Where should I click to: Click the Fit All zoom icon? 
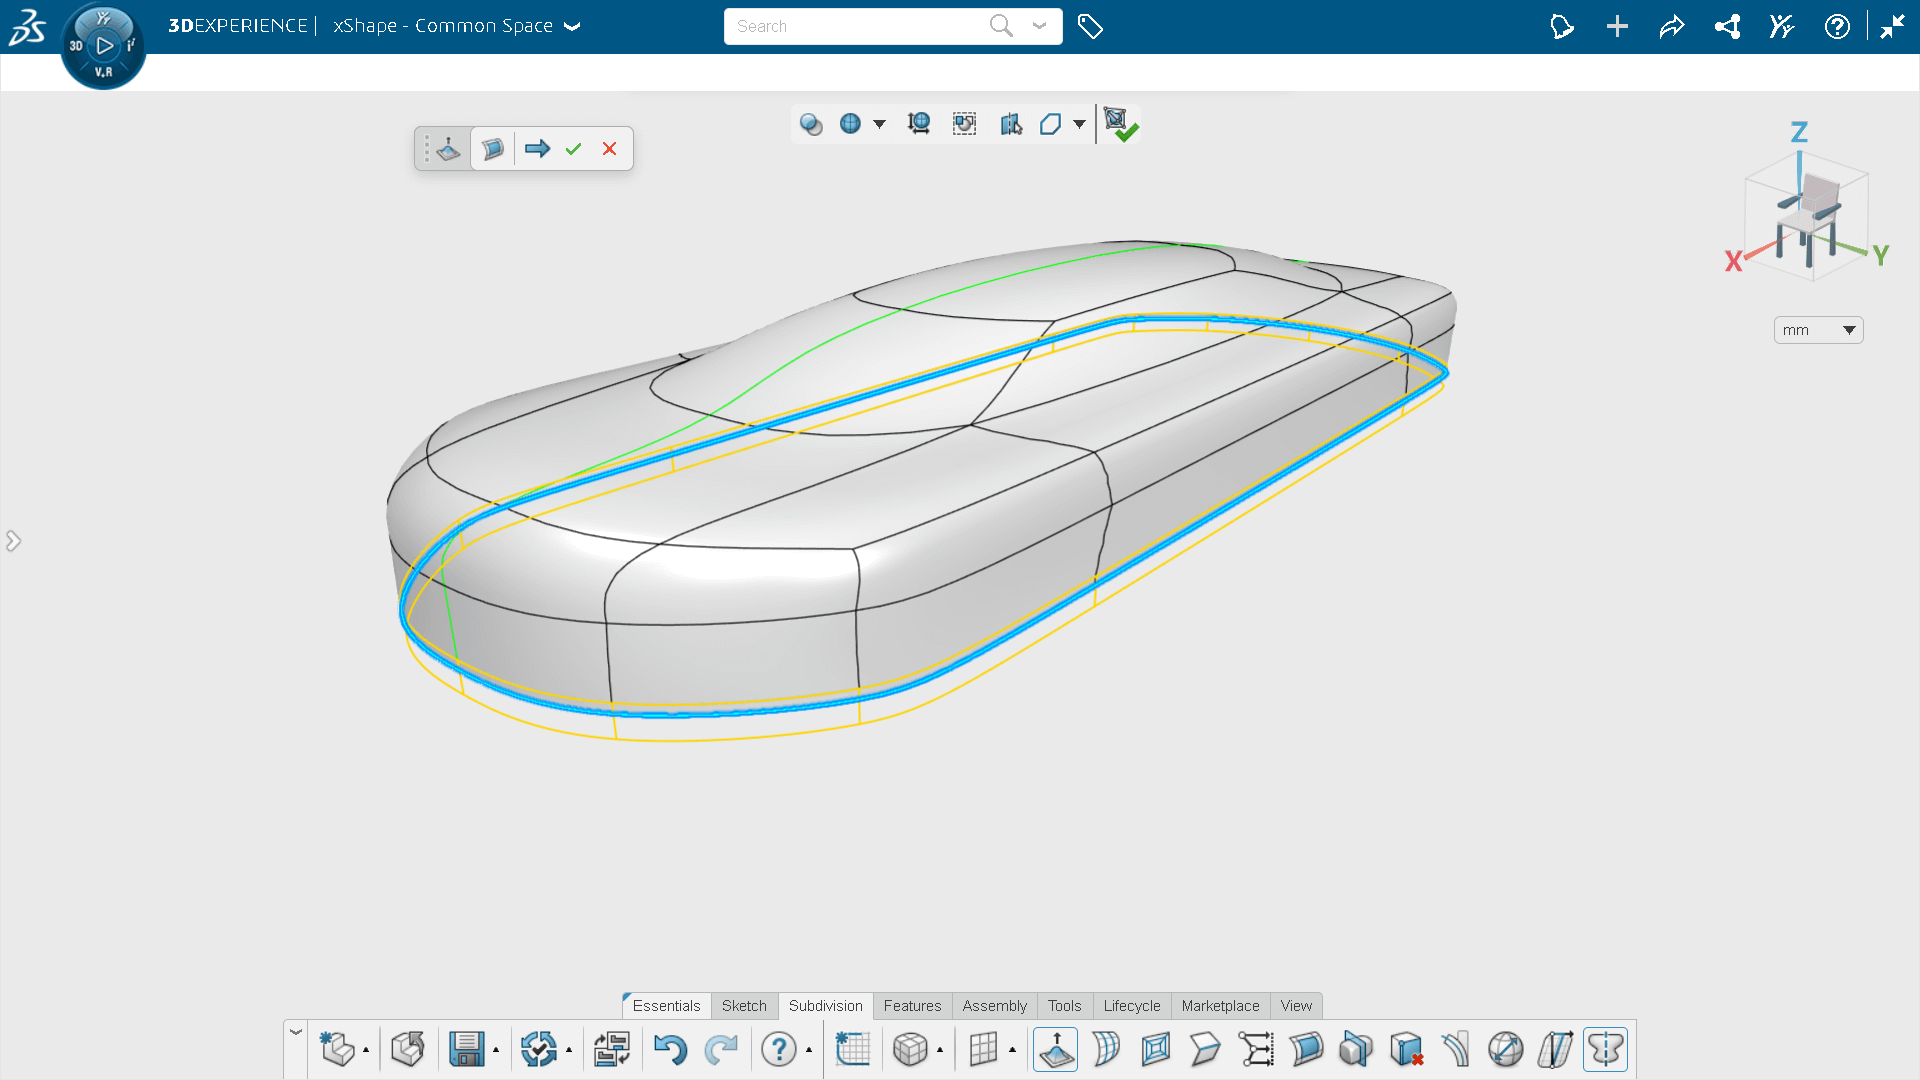(x=918, y=124)
